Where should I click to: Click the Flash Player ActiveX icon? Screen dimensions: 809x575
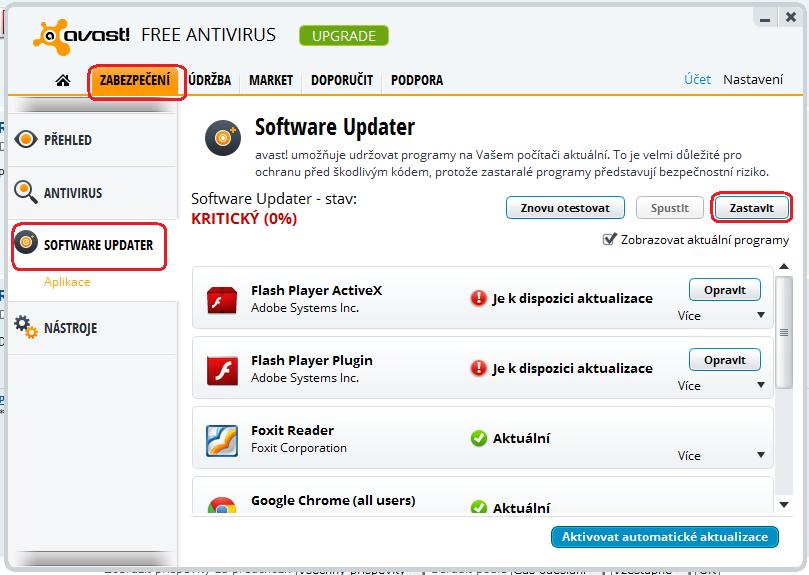(222, 300)
